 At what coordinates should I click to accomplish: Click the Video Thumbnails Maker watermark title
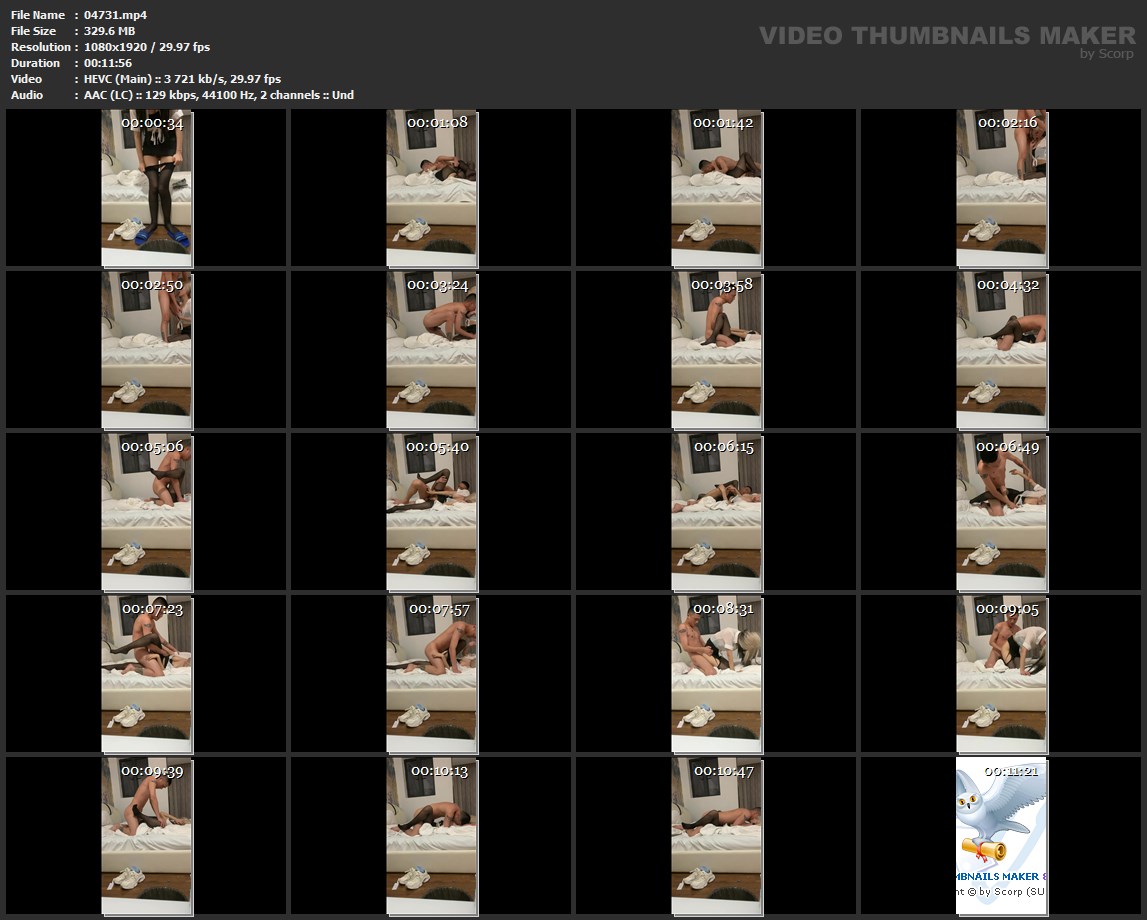(x=946, y=35)
